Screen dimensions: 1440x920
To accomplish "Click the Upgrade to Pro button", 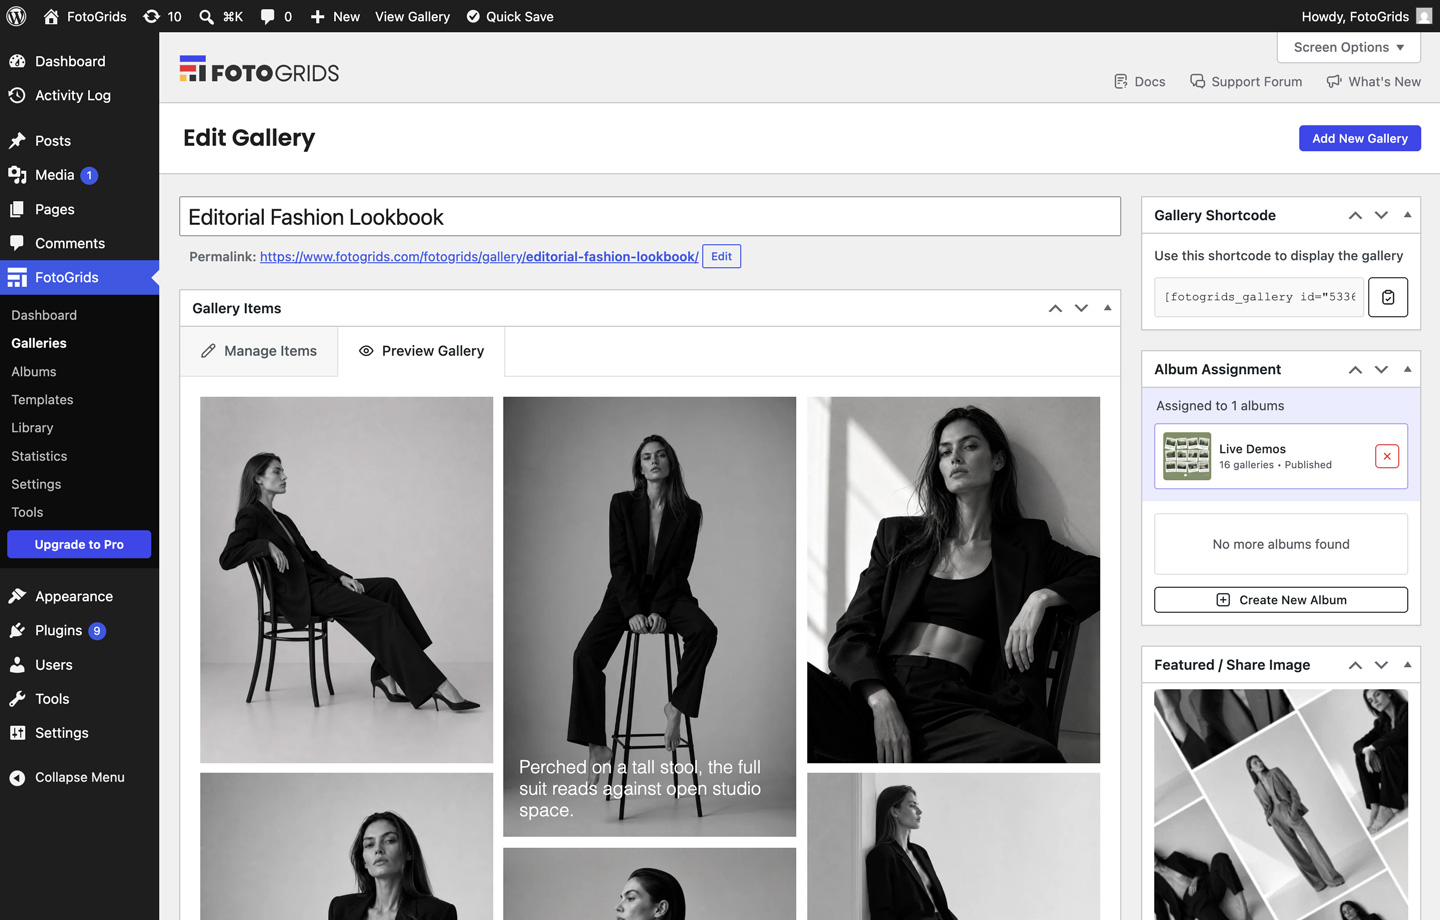I will [x=79, y=544].
